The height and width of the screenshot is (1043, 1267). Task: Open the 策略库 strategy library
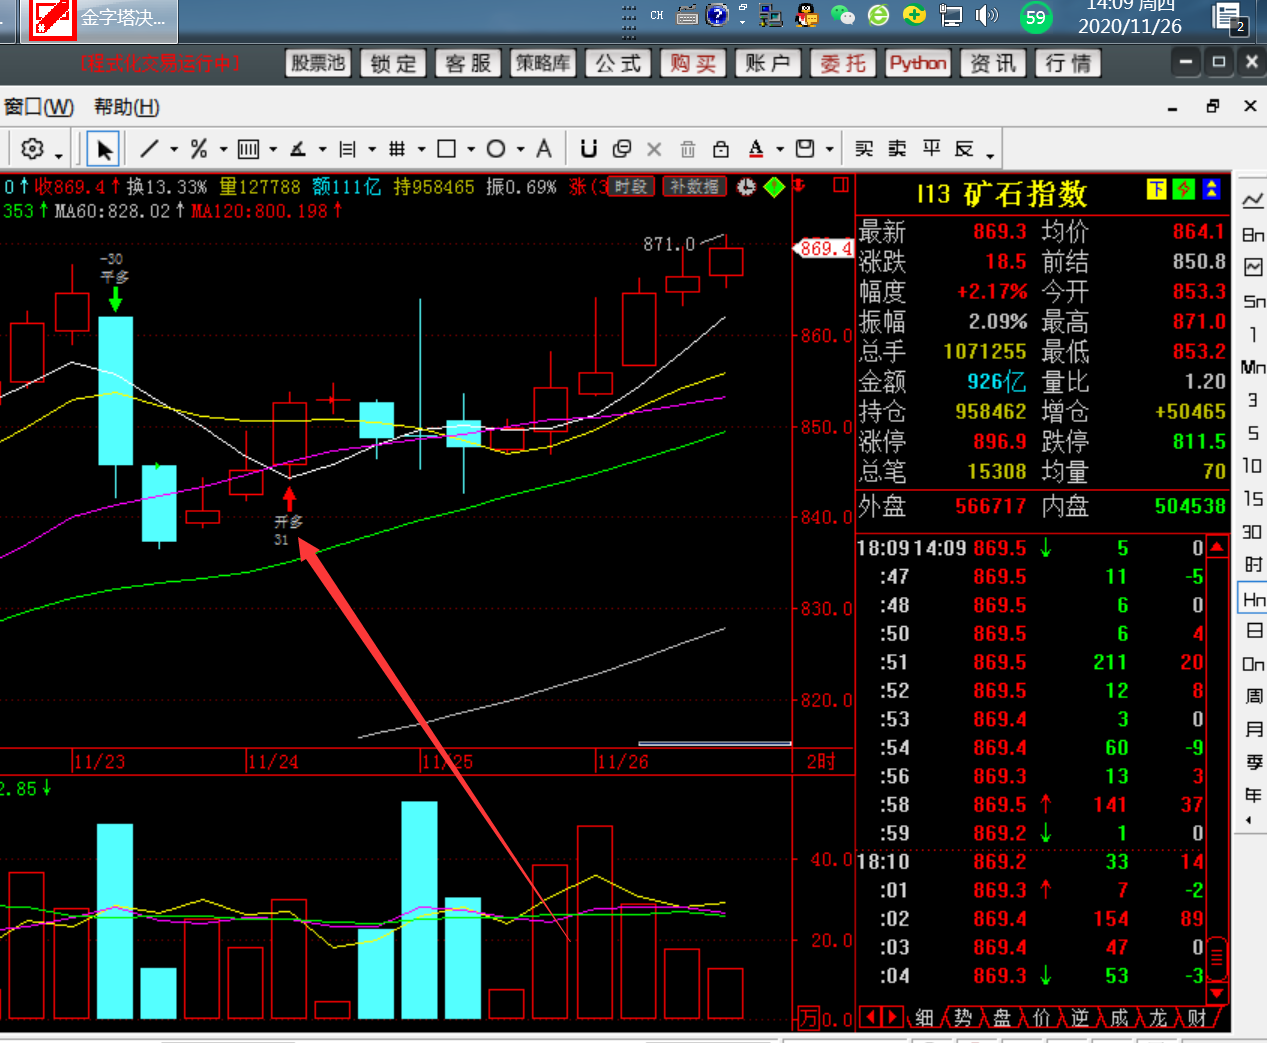(543, 63)
